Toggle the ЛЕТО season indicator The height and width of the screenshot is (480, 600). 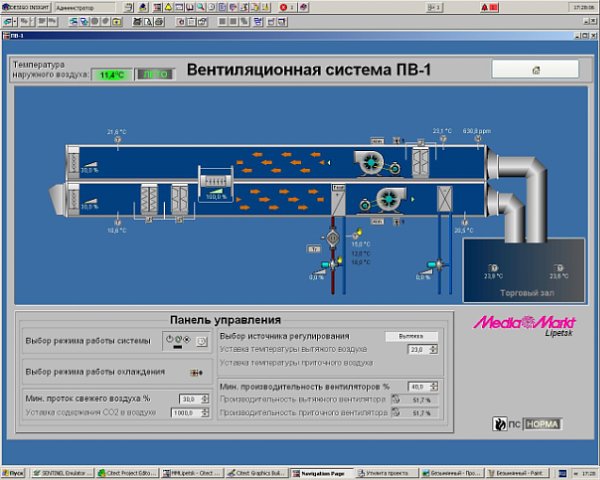(154, 74)
